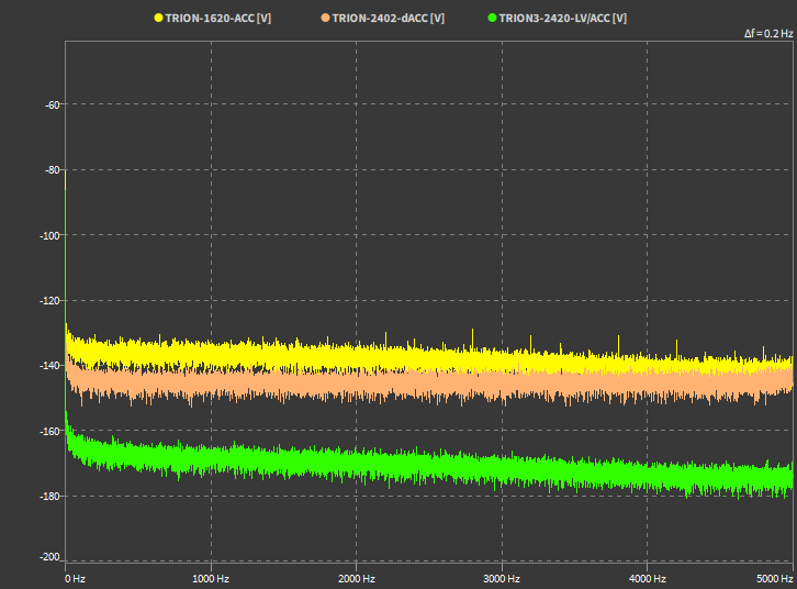Click the 1000 Hz x-axis label
This screenshot has width=797, height=589.
pyautogui.click(x=211, y=579)
